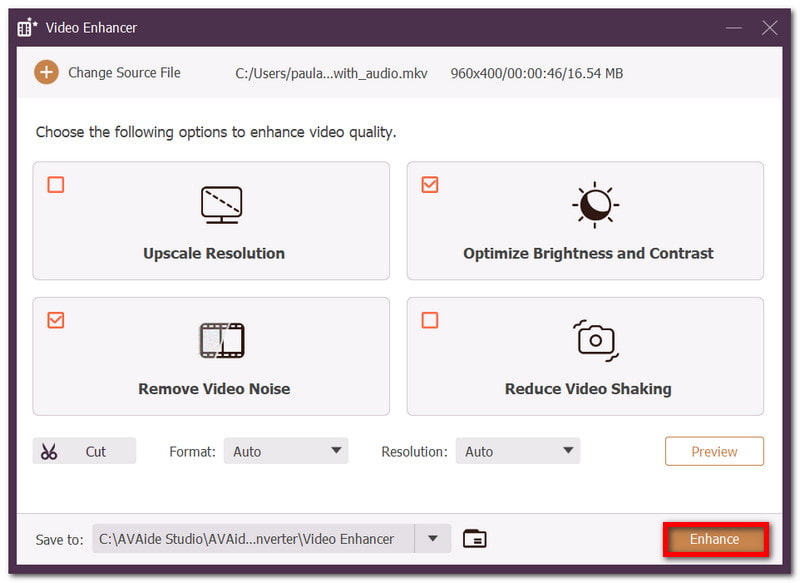Click the scissors Cut icon
The height and width of the screenshot is (583, 800).
[x=49, y=451]
